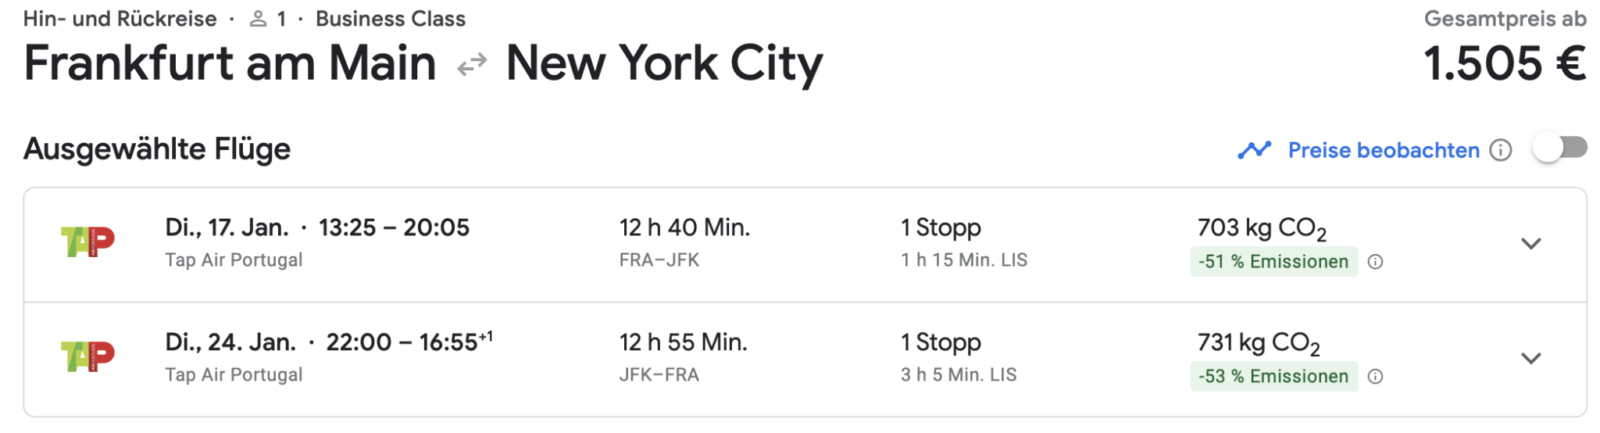Open info icon beside Preise beobachten

pos(1500,150)
